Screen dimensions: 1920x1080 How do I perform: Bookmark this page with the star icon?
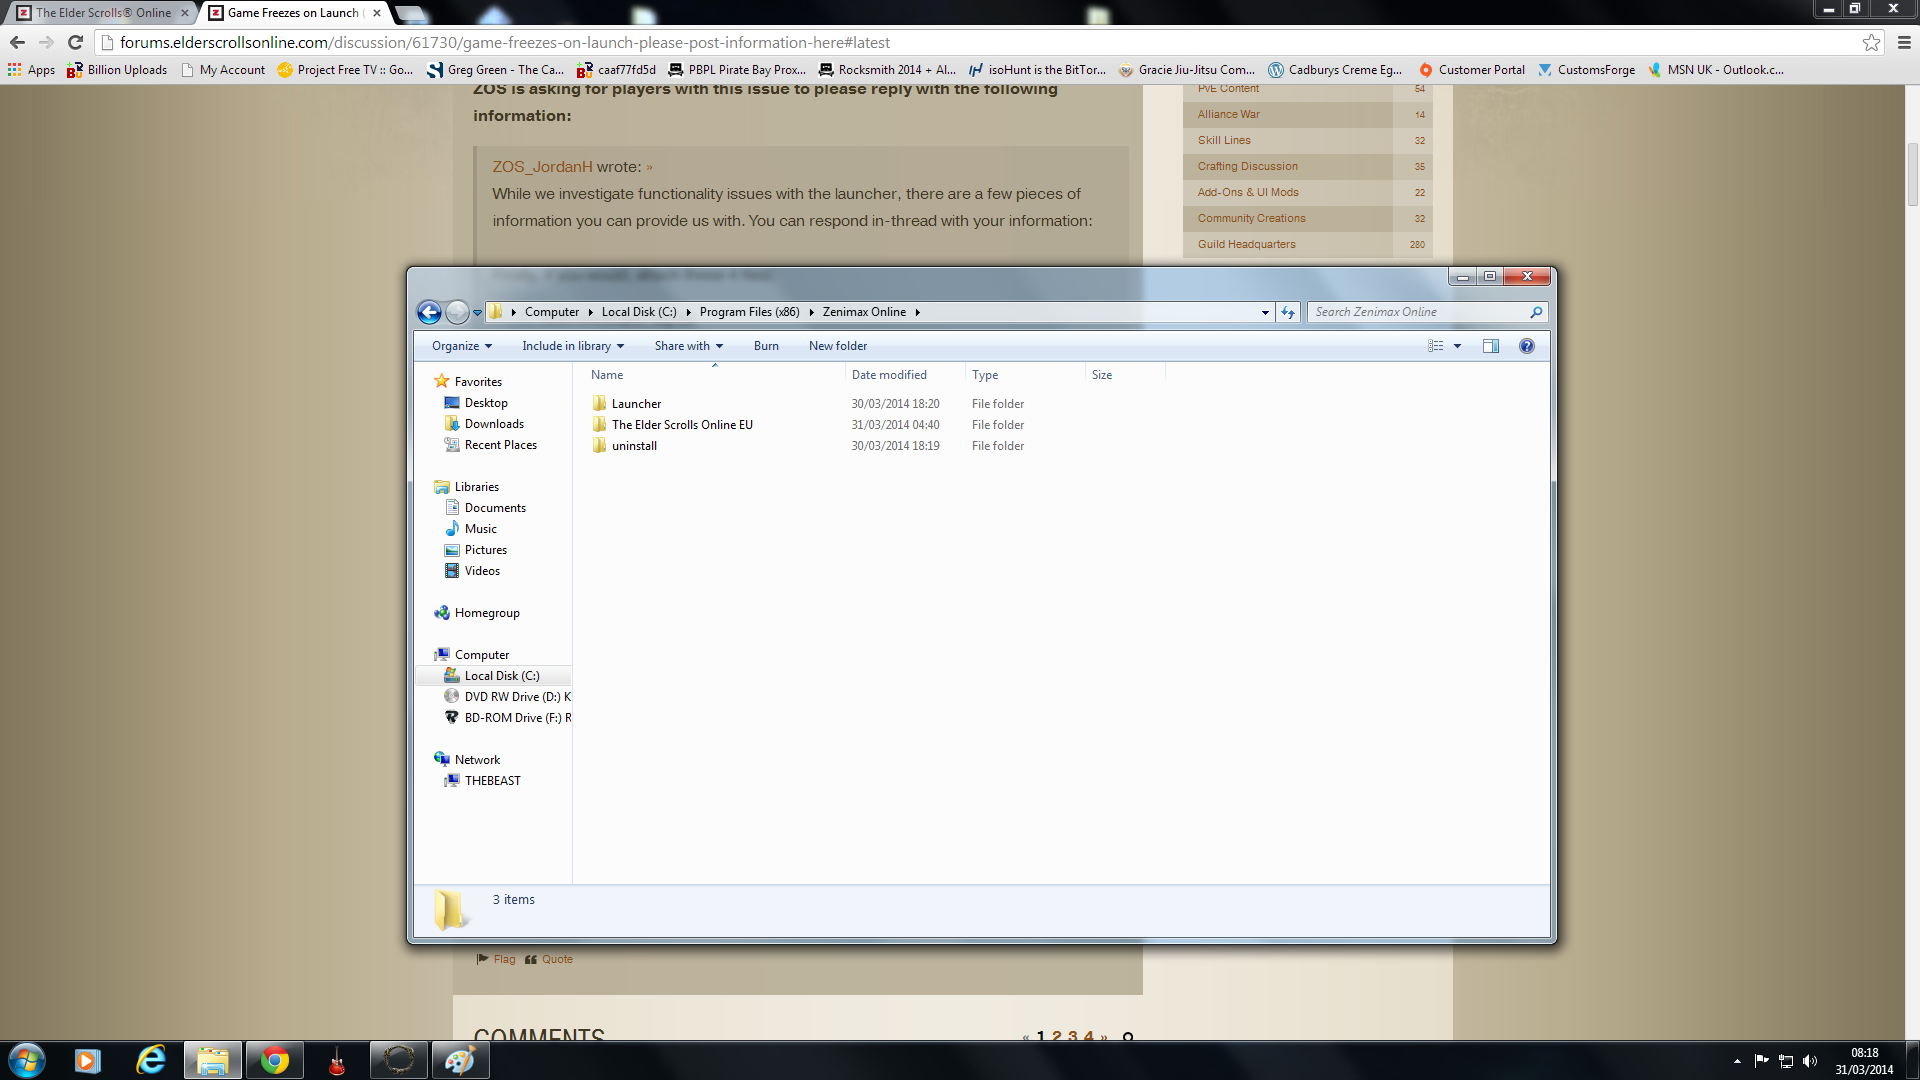pos(1871,42)
